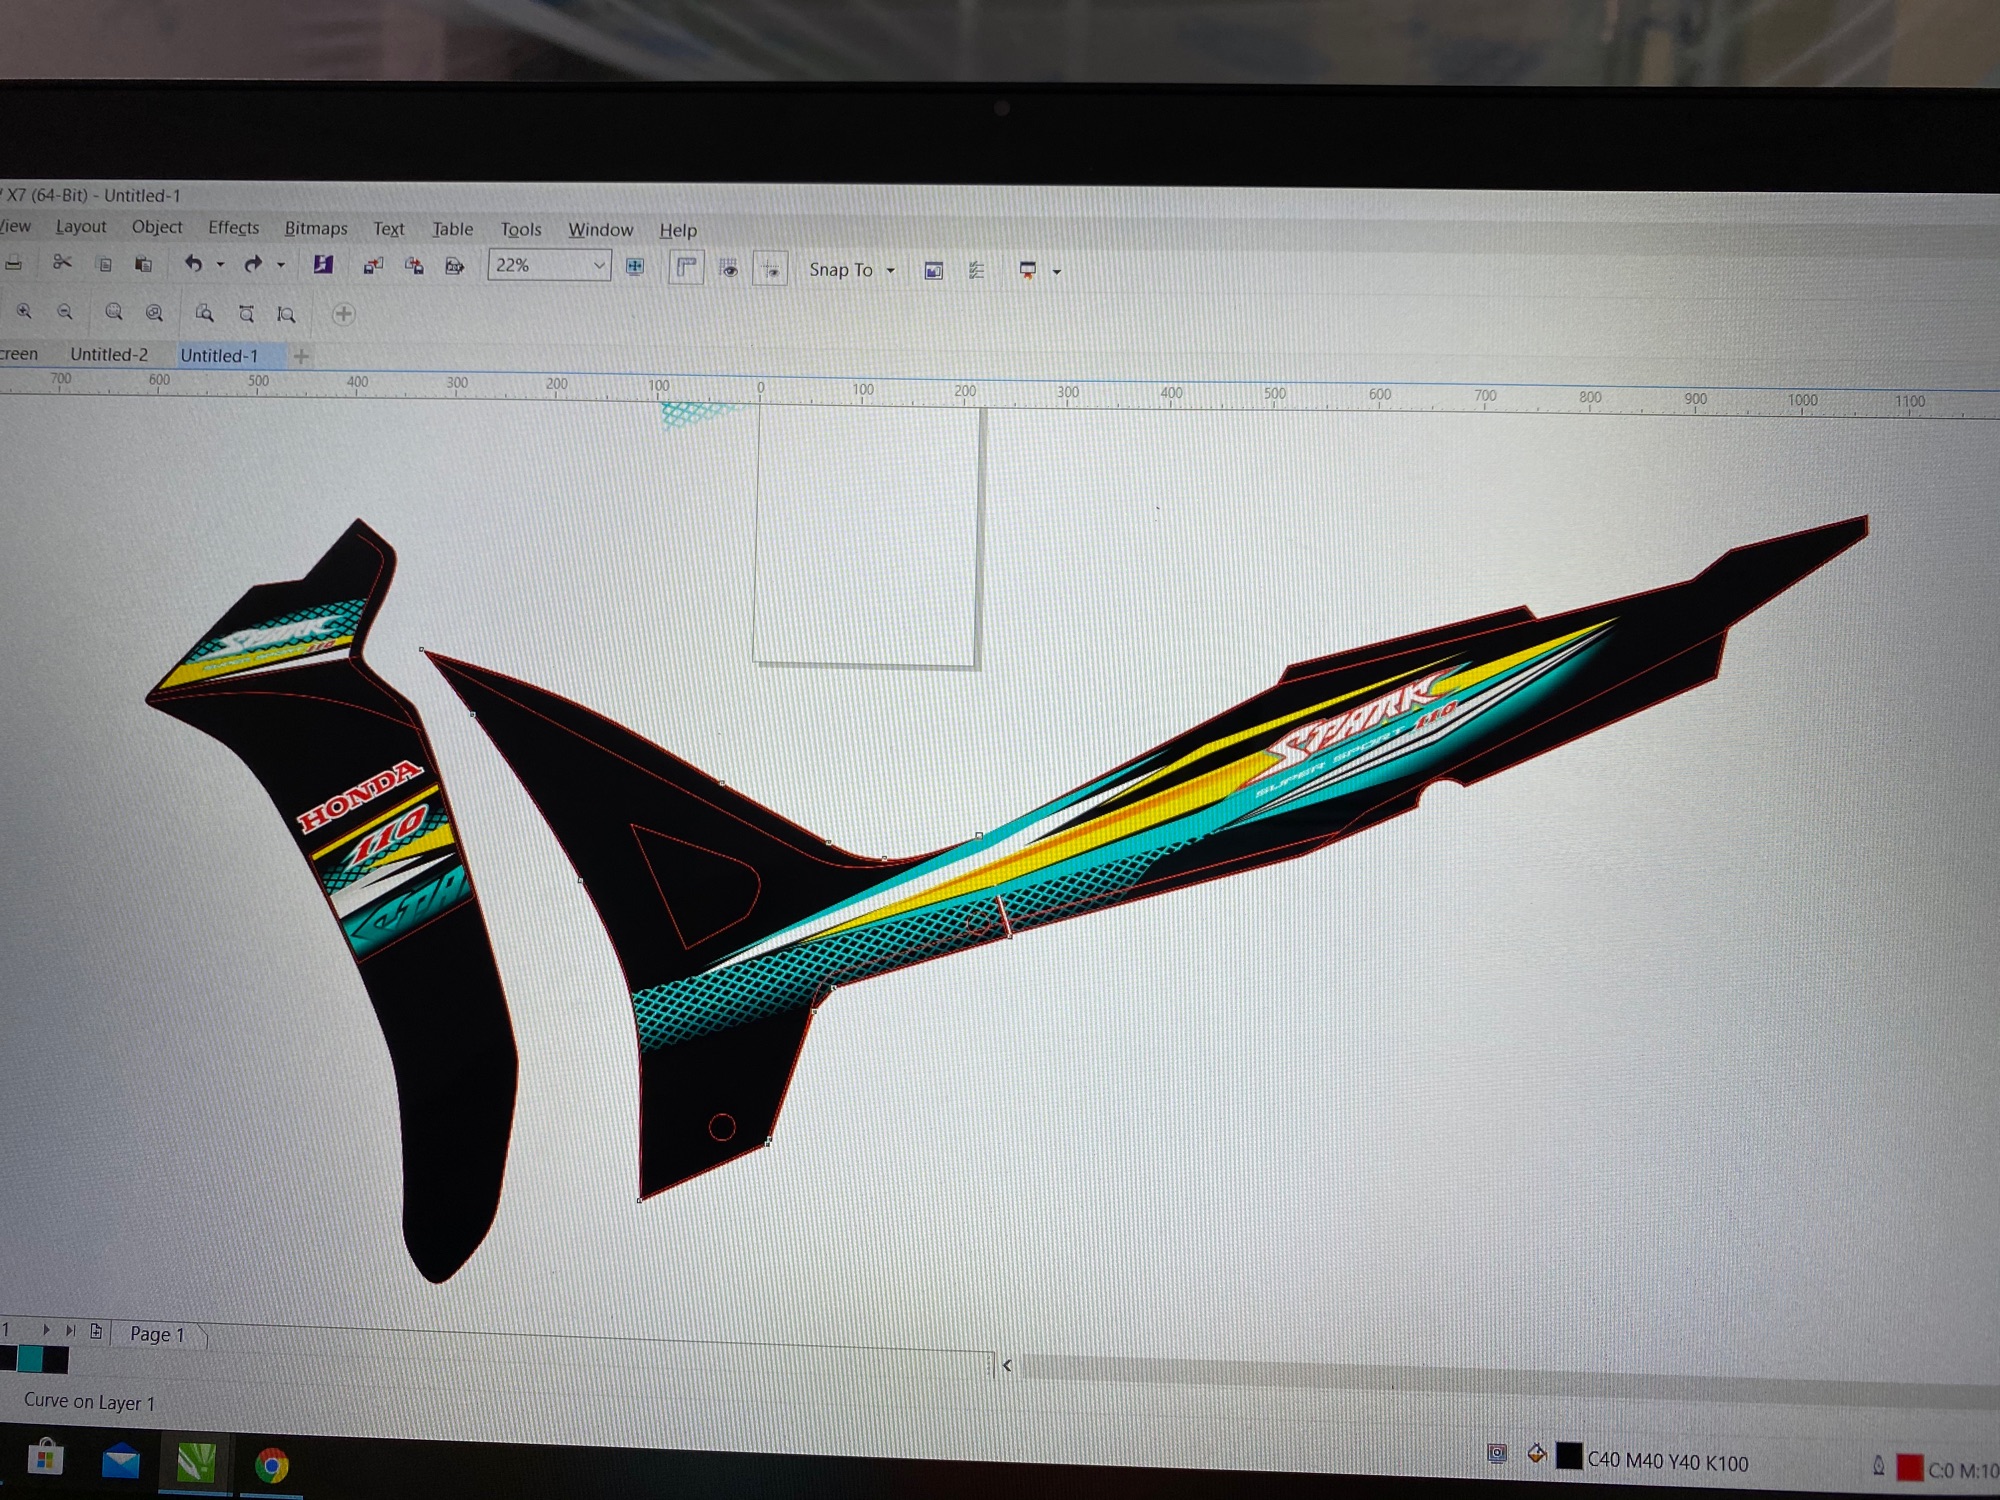2000x1500 pixels.
Task: Undo the last action
Action: point(193,263)
